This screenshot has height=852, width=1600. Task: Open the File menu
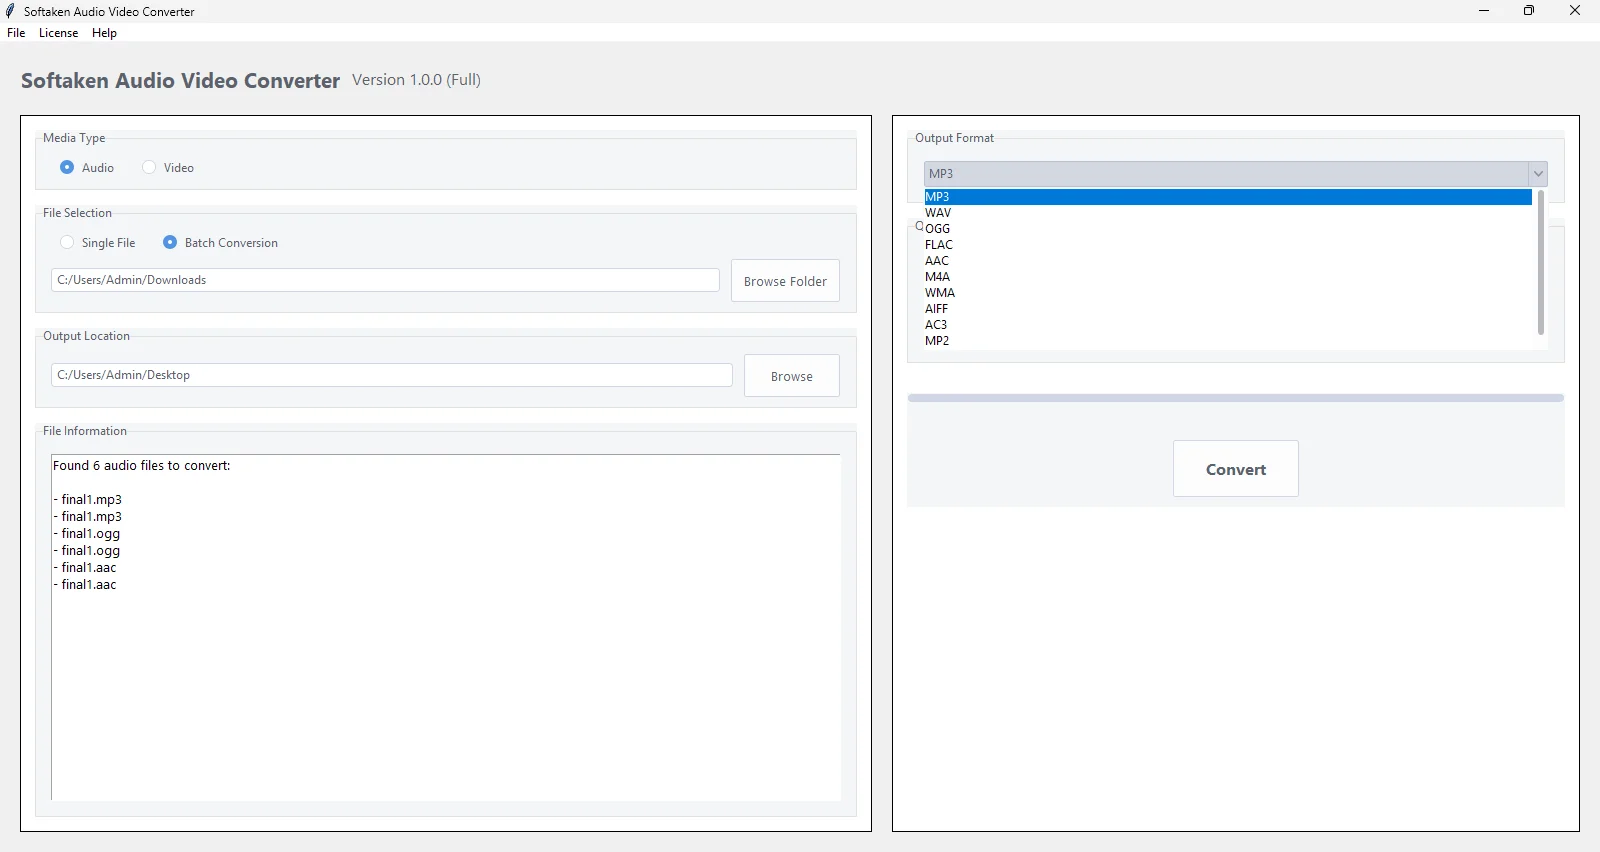point(16,33)
